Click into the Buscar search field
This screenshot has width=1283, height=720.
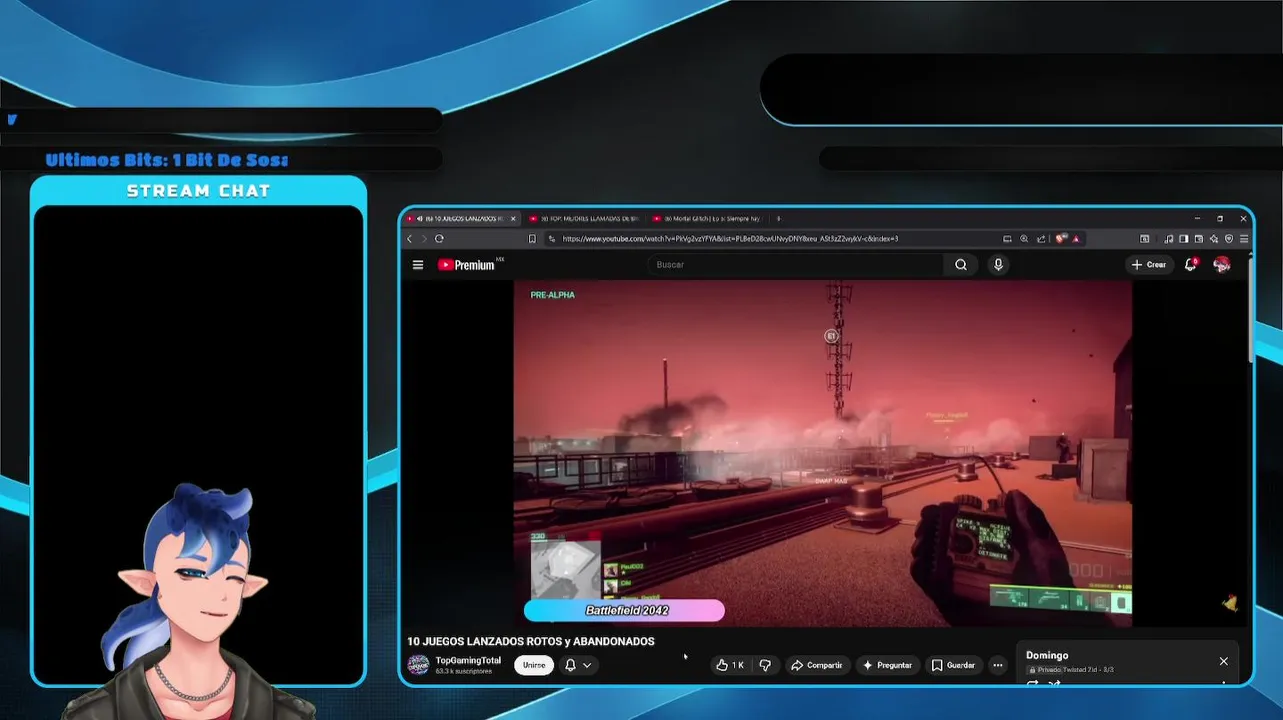795,265
